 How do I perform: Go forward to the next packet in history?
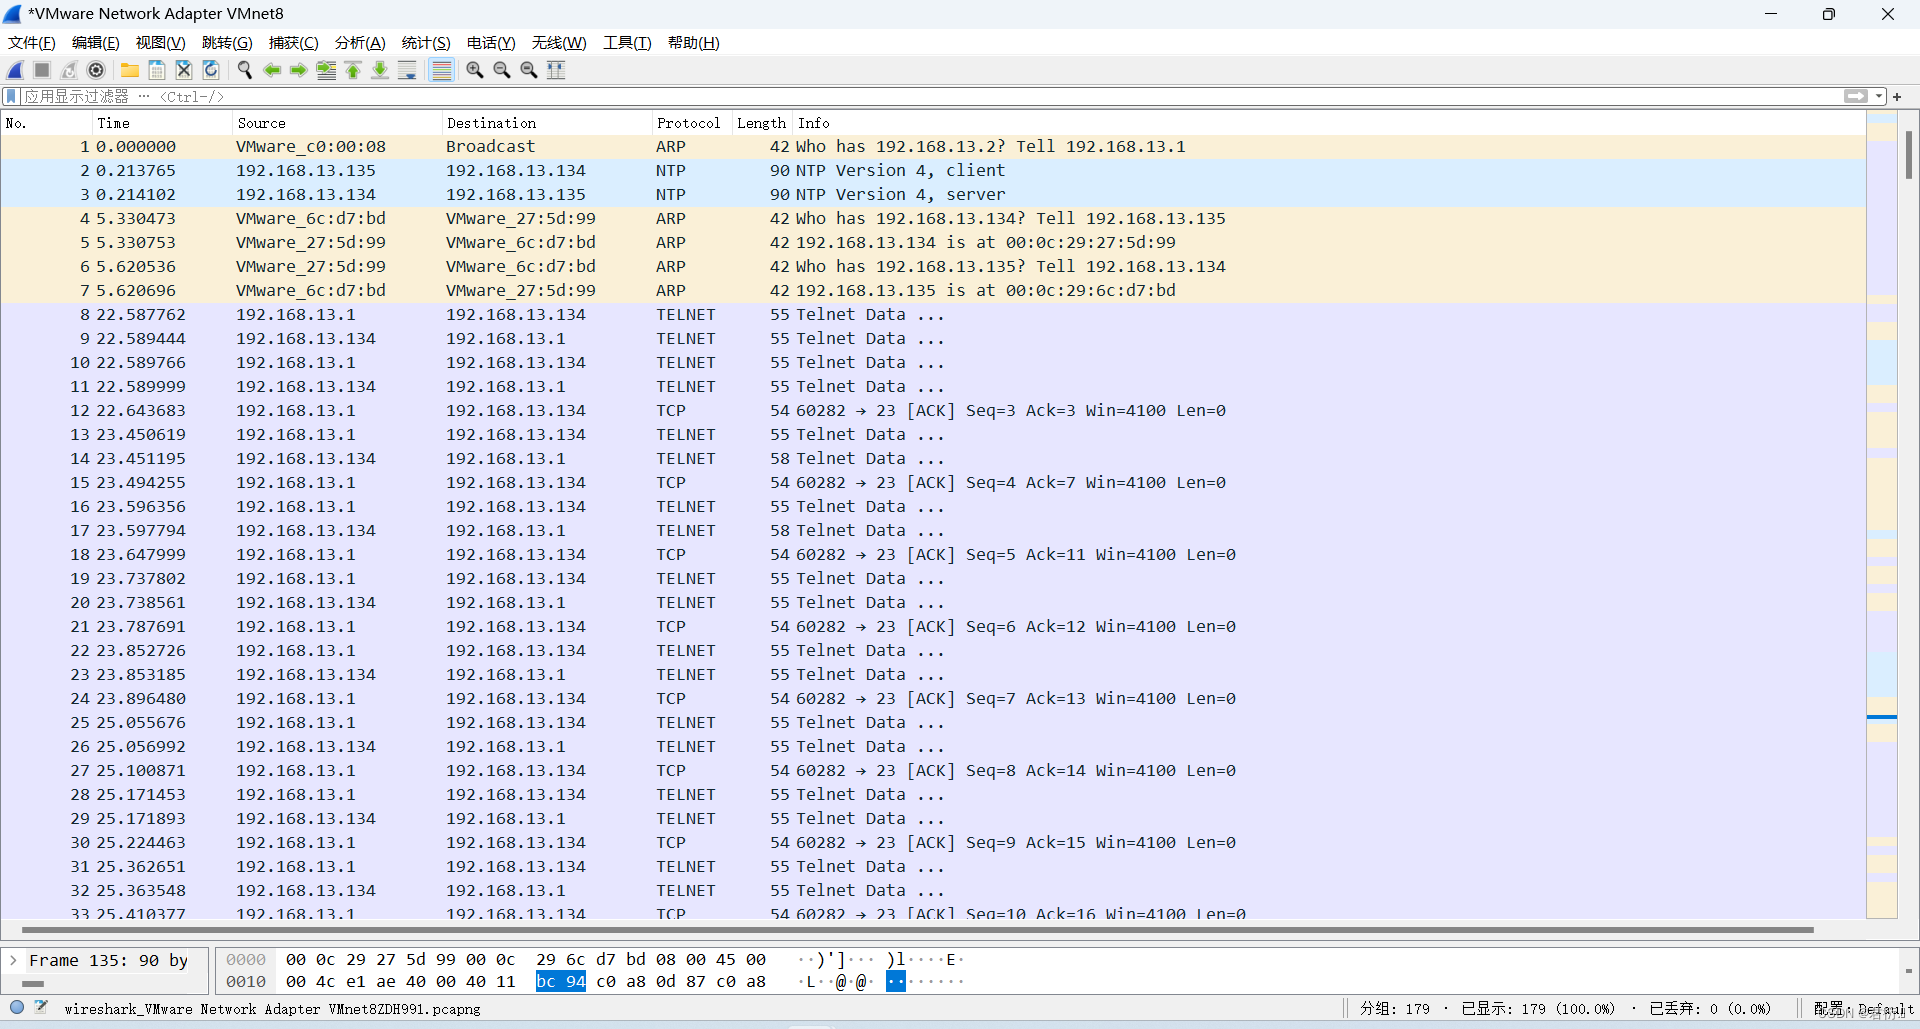click(299, 70)
